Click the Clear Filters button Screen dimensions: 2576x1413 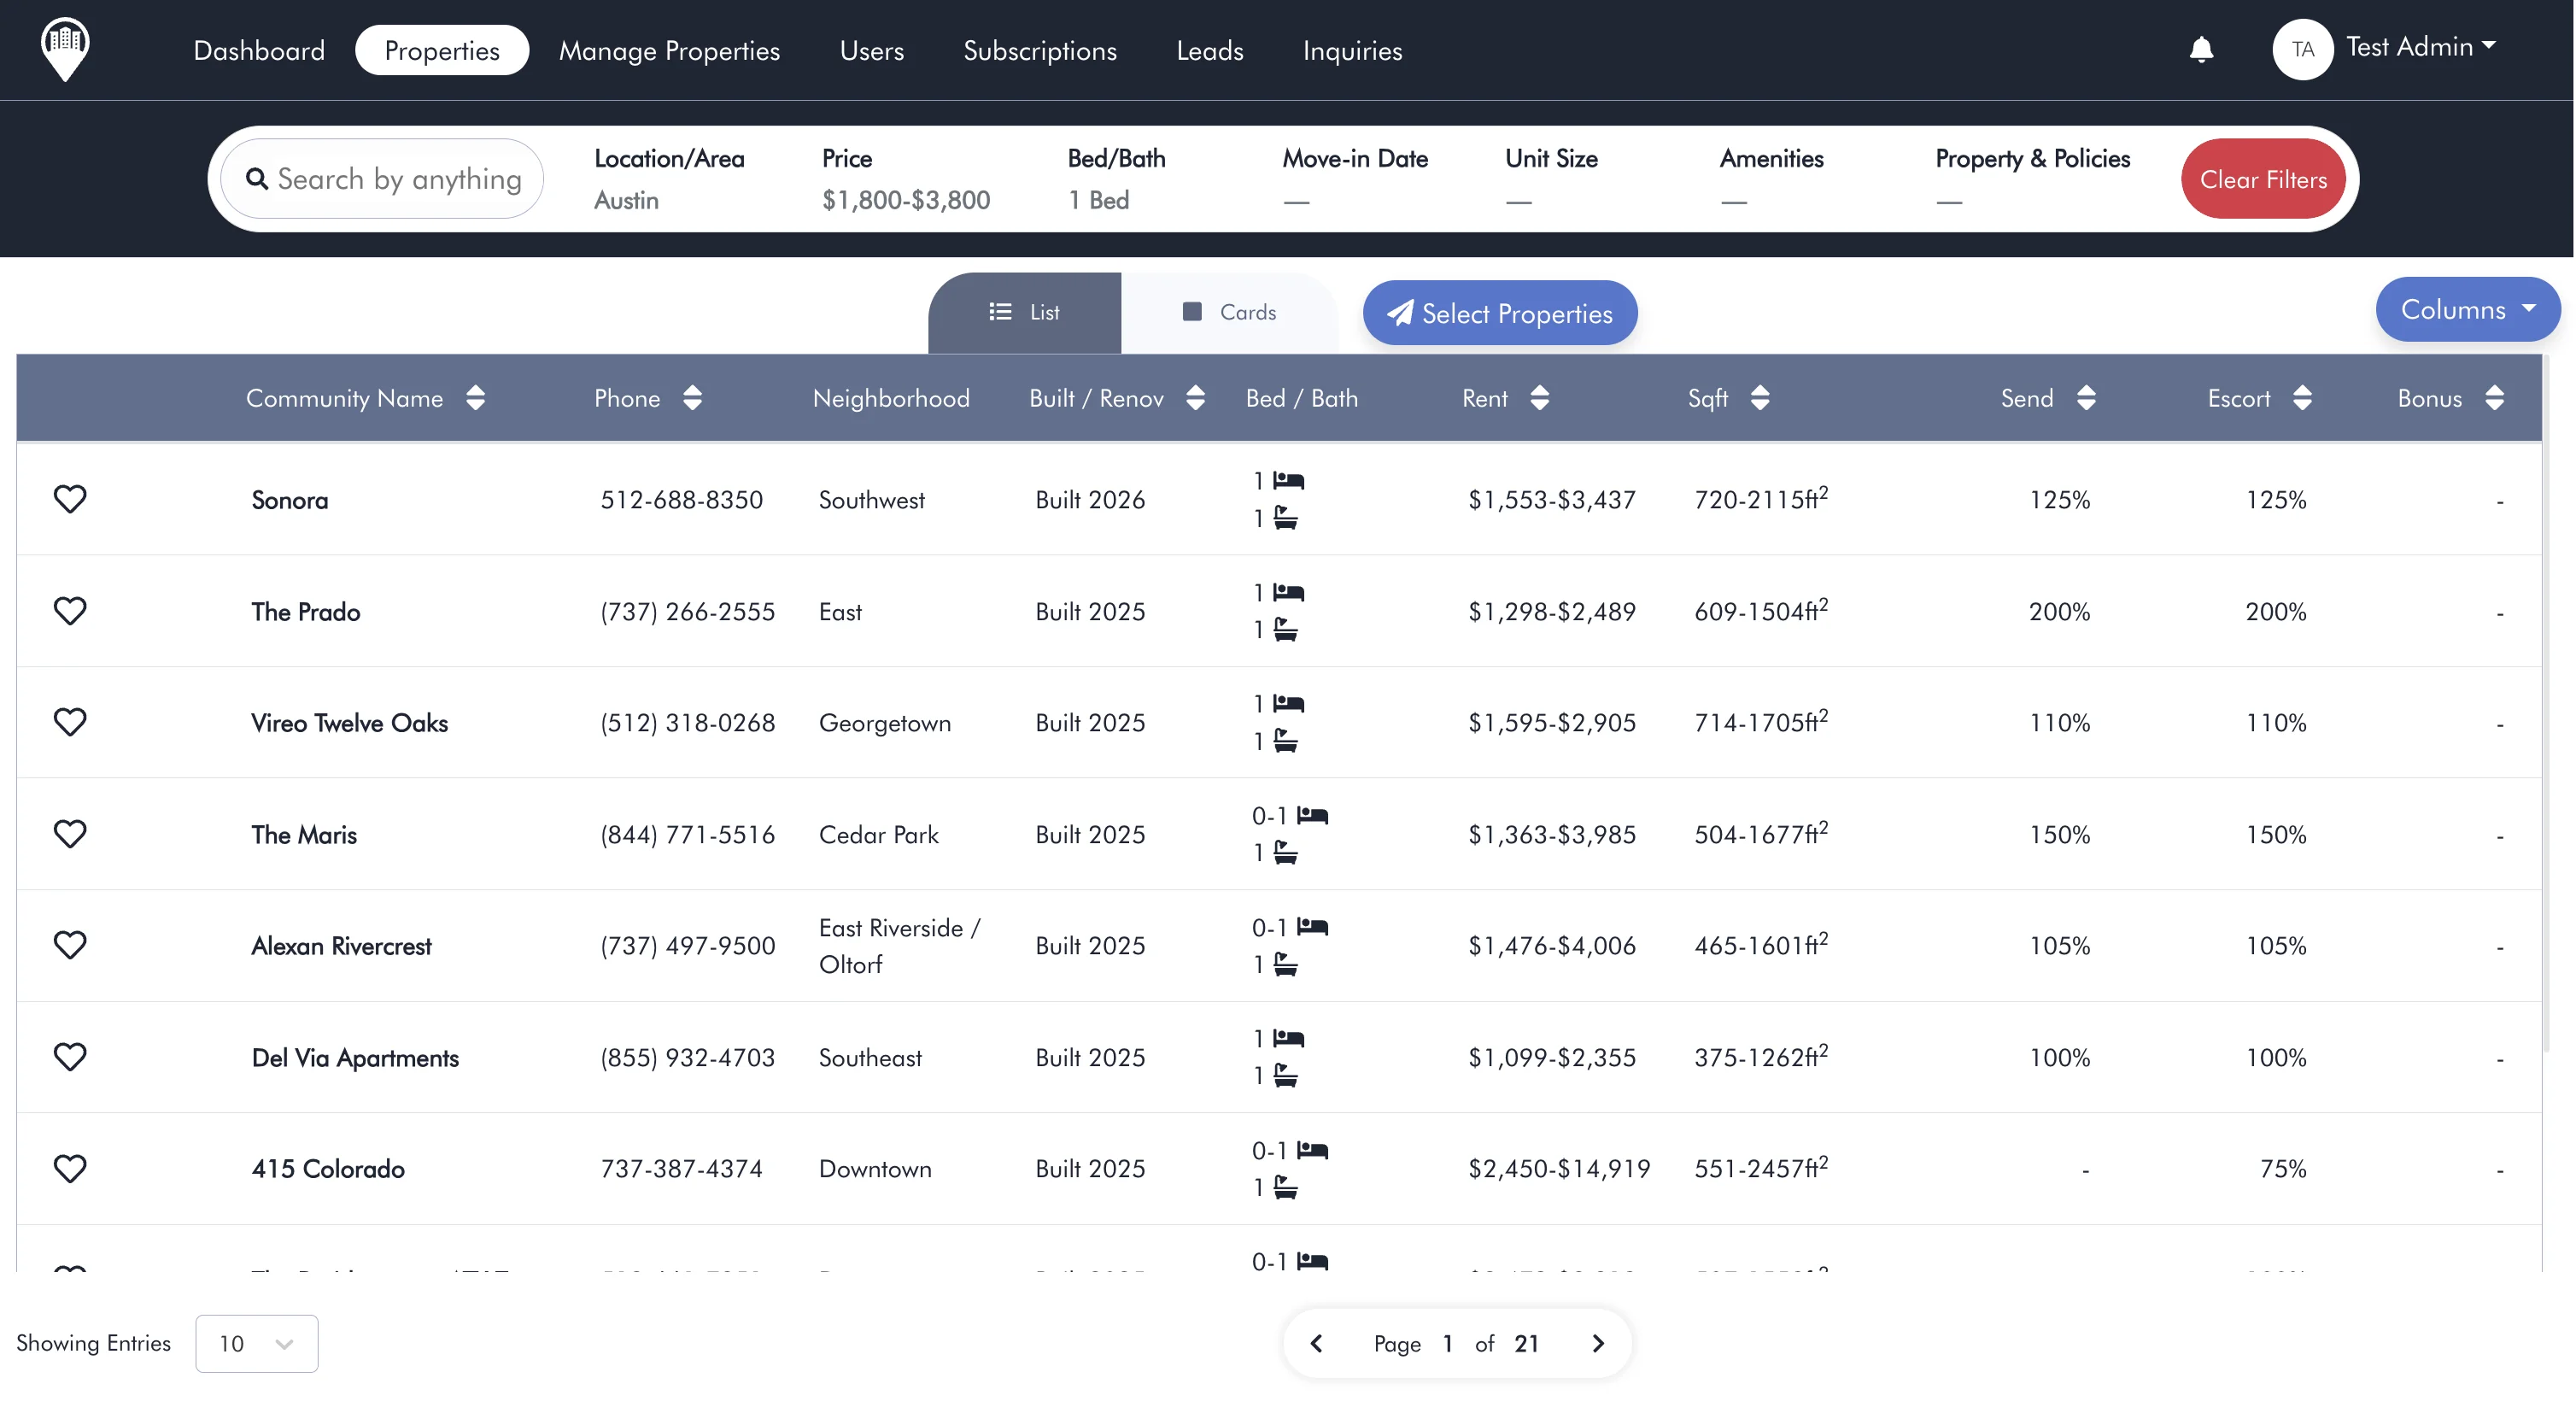click(x=2262, y=179)
